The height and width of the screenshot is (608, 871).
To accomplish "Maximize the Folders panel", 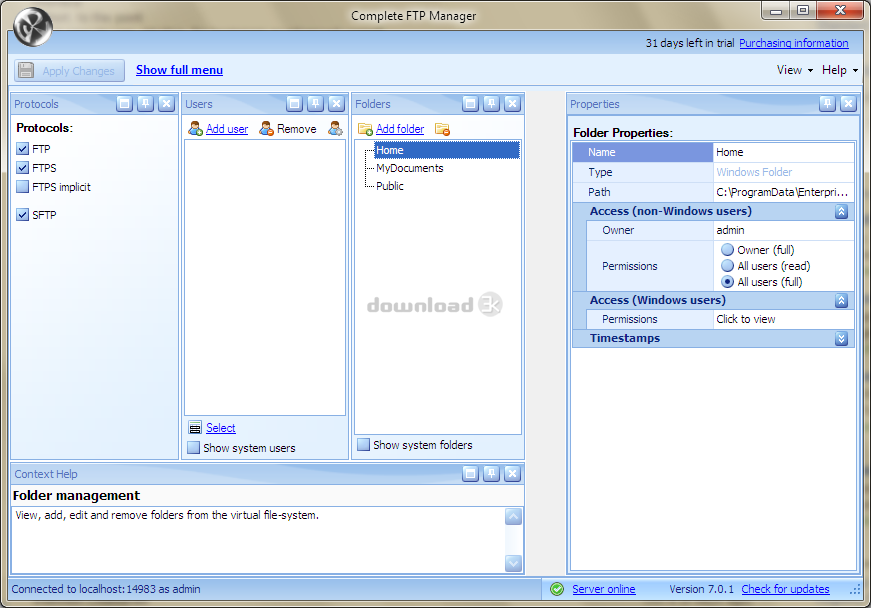I will click(x=470, y=103).
